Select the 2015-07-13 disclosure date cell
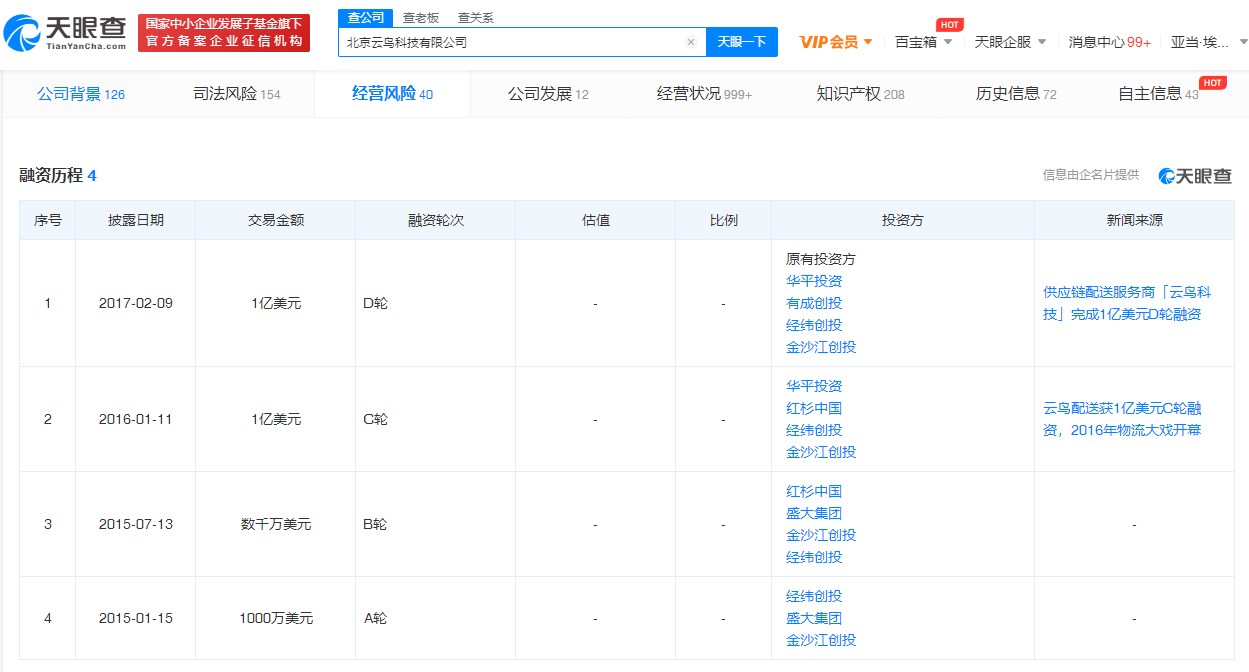The width and height of the screenshot is (1249, 672). click(136, 524)
